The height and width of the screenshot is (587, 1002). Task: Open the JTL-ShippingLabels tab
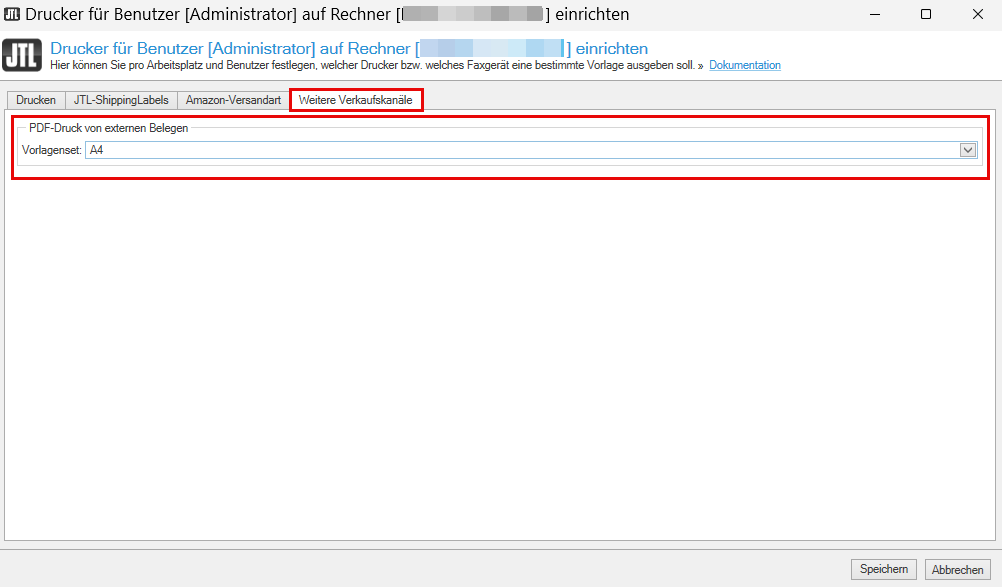(121, 100)
